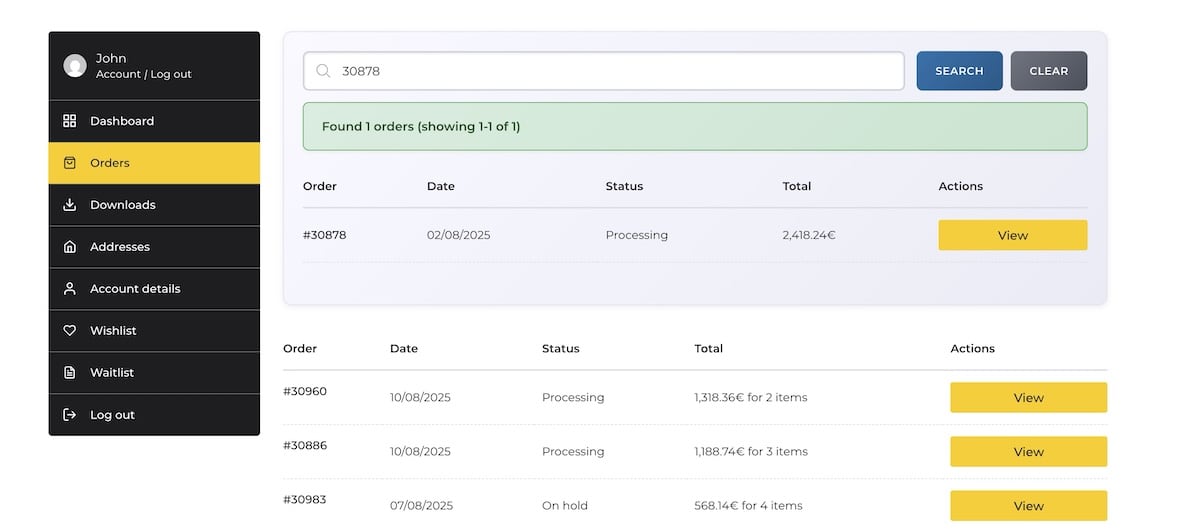Click '1,188.74€ for 3 items'

coord(751,451)
